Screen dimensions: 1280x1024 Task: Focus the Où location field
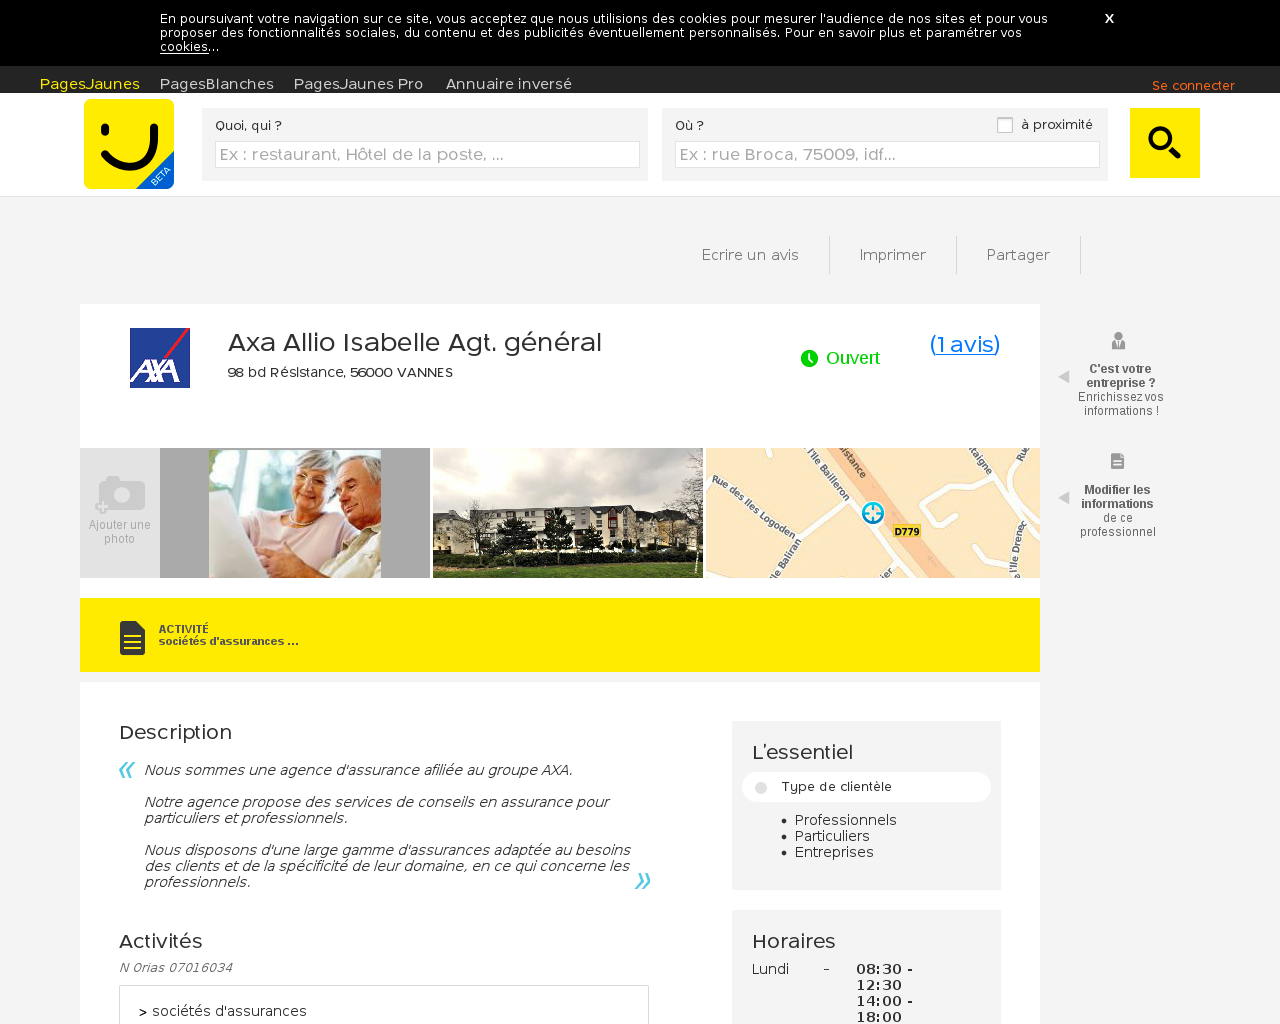pyautogui.click(x=887, y=154)
